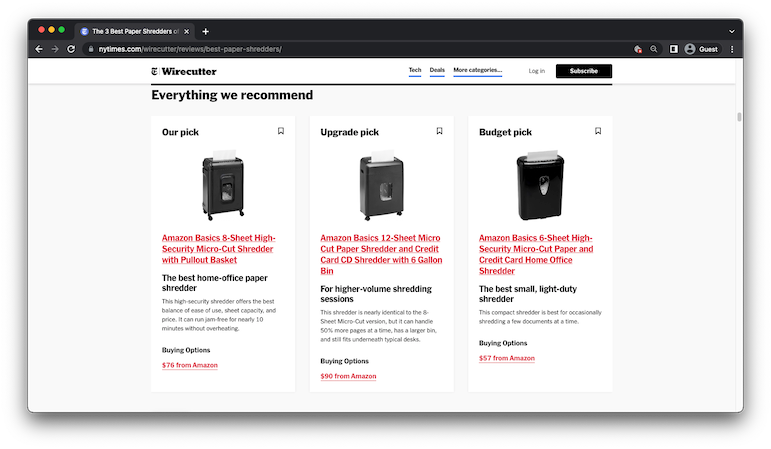Image resolution: width=771 pixels, height=449 pixels.
Task: Open the Tech category
Action: click(x=415, y=70)
